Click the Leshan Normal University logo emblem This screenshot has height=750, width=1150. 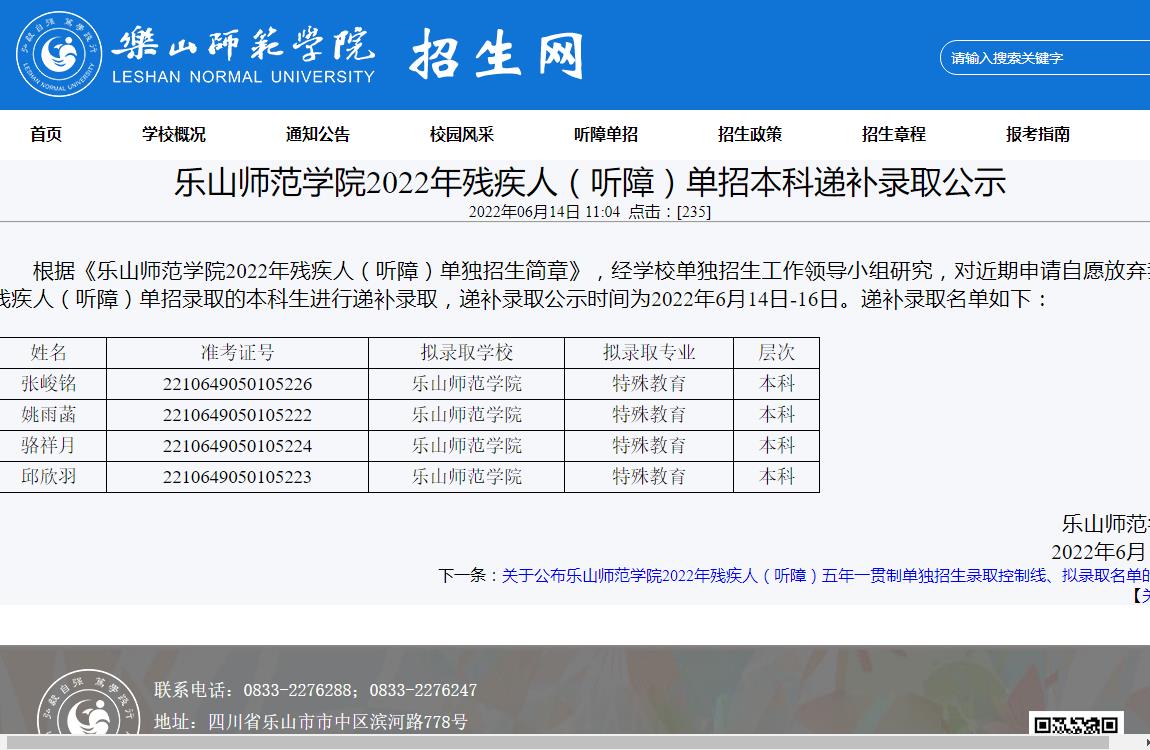point(59,54)
